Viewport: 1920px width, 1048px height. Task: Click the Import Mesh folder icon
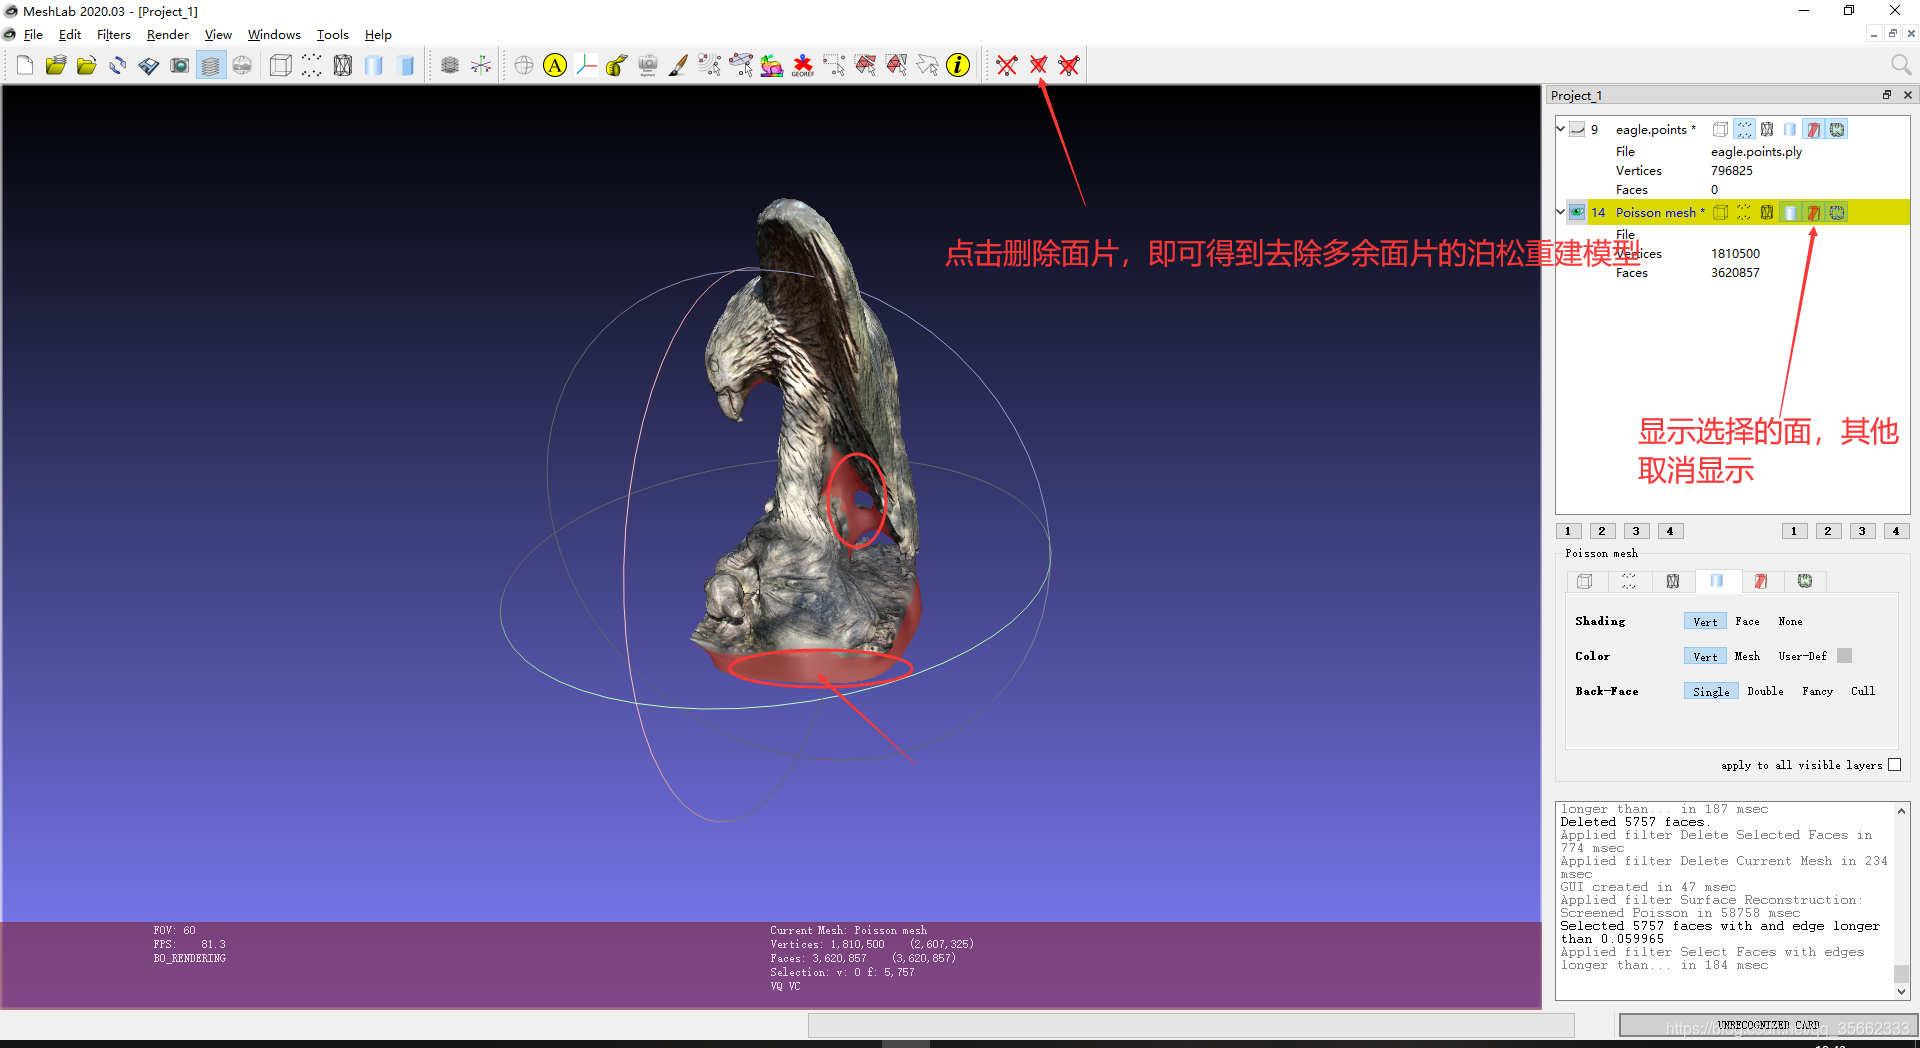[86, 66]
